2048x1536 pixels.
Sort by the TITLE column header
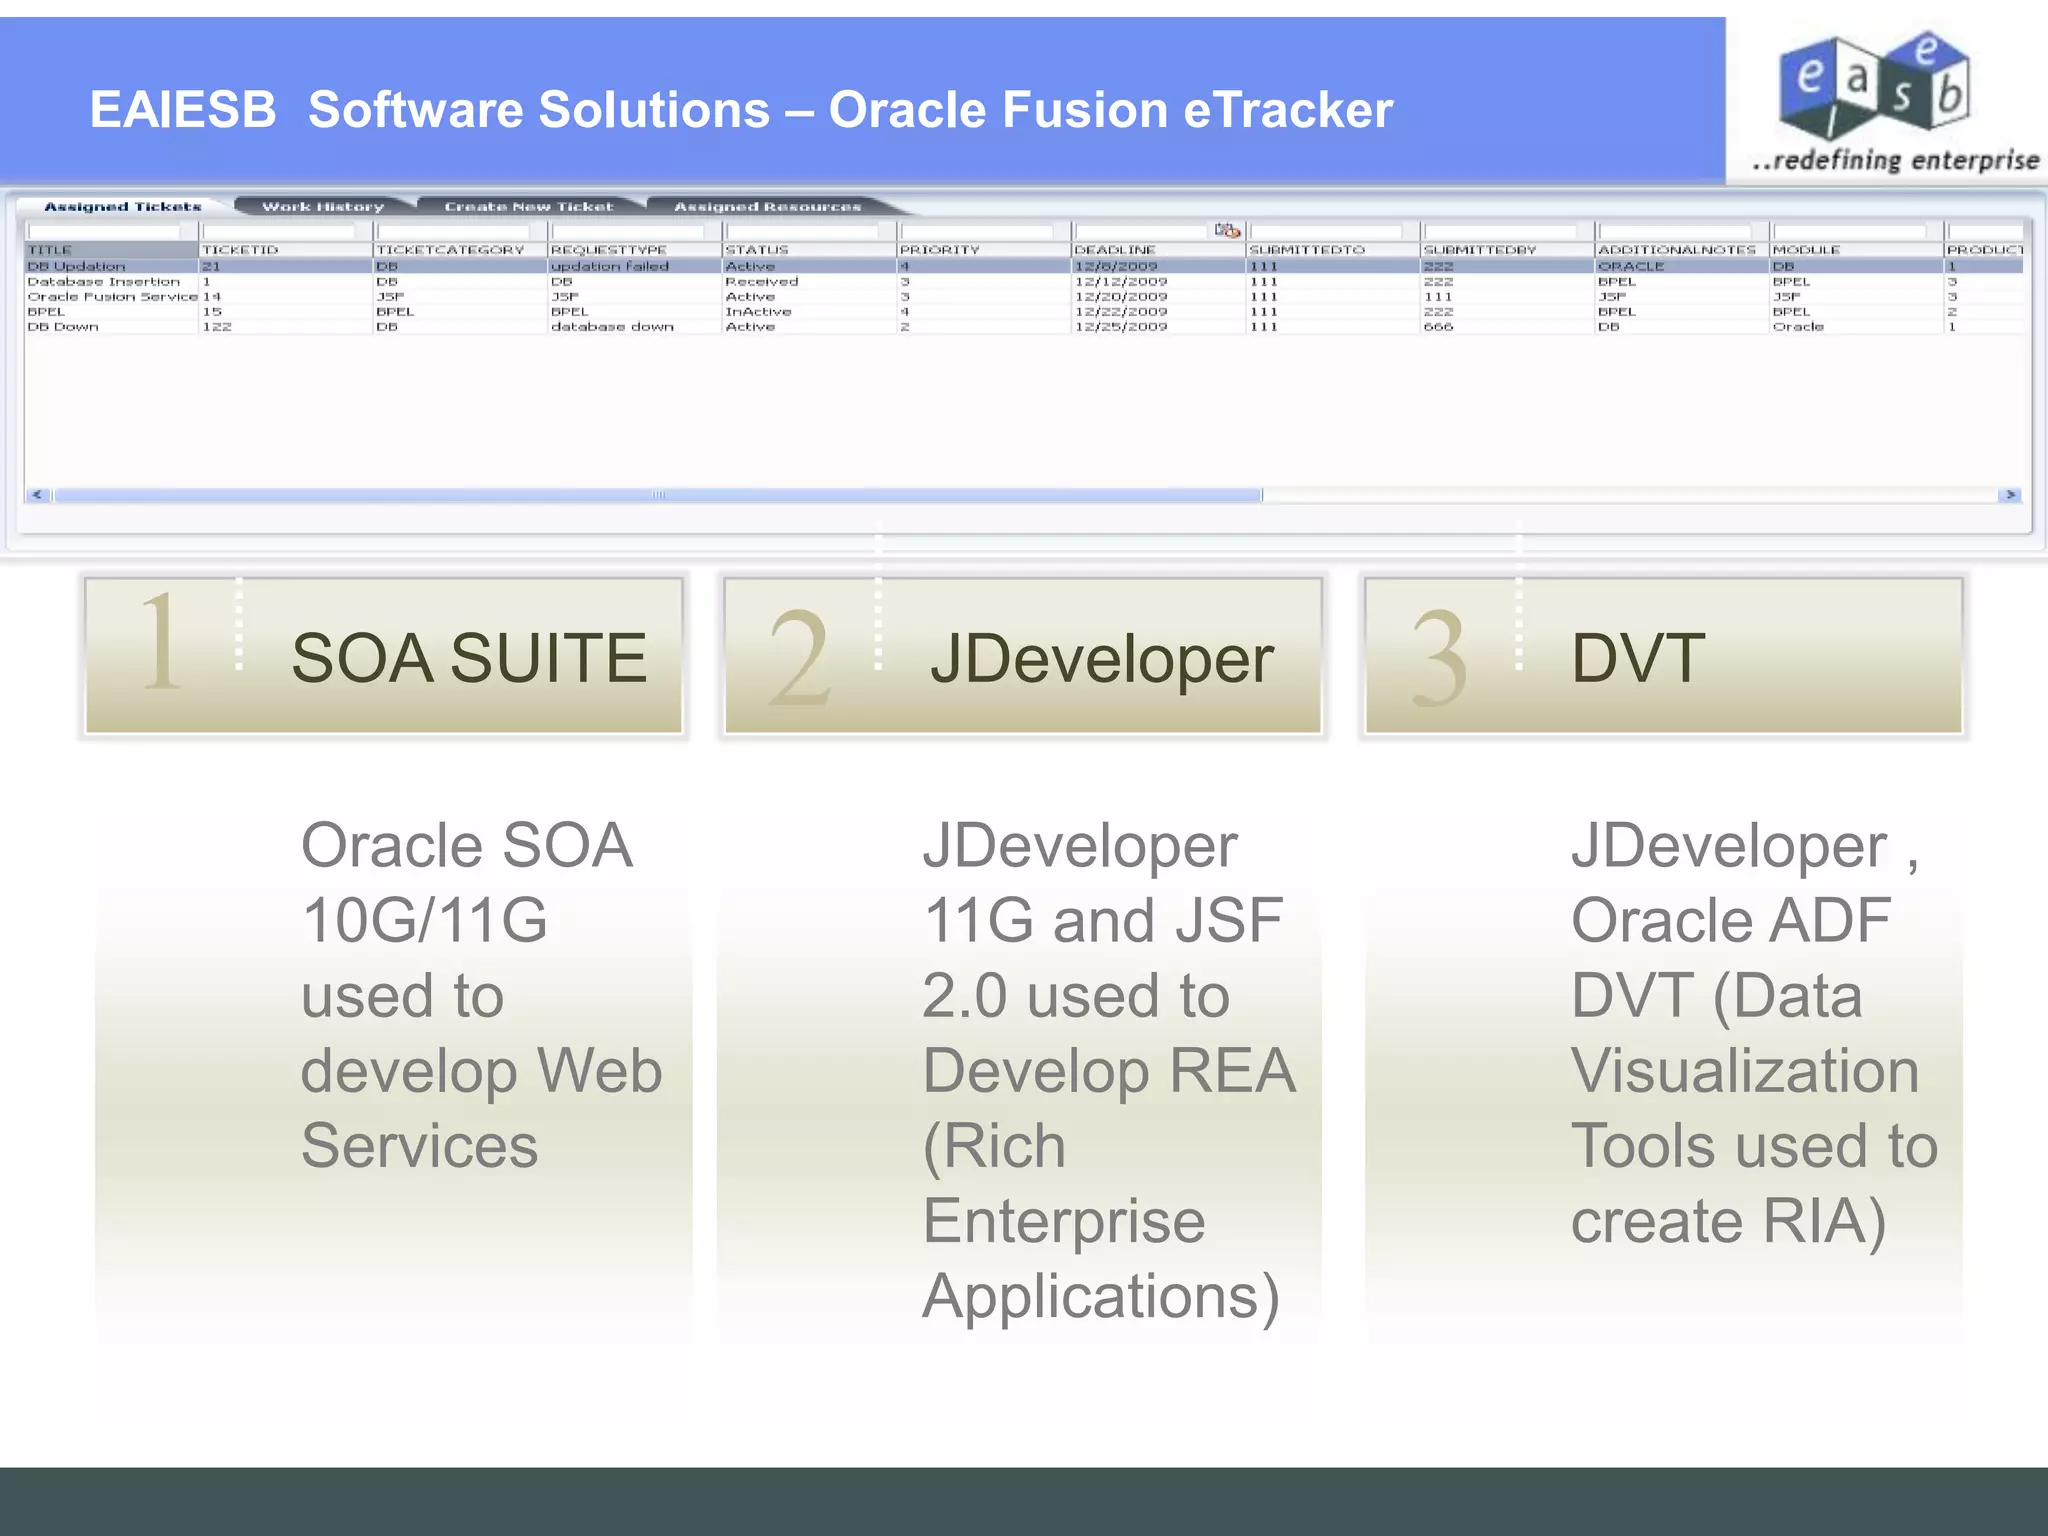tap(111, 250)
